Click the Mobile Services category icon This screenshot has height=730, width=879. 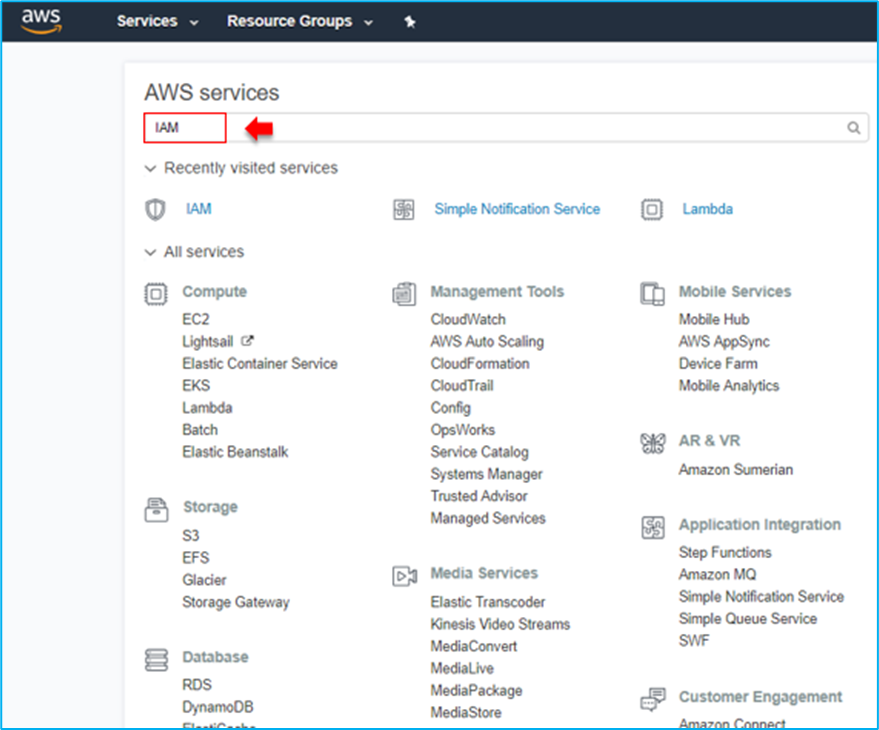(653, 294)
